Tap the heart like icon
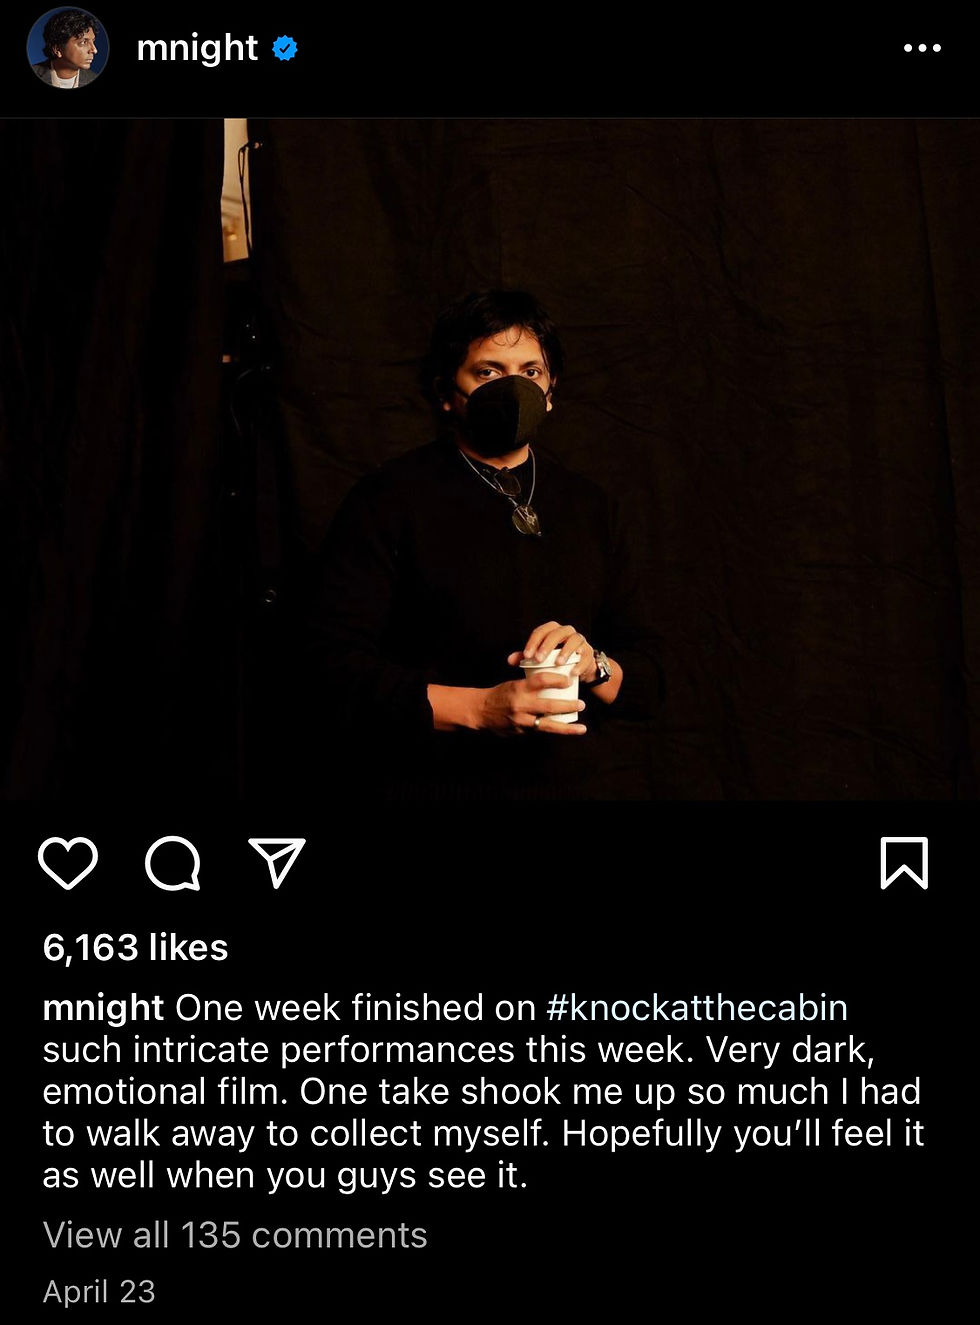Image resolution: width=980 pixels, height=1325 pixels. pyautogui.click(x=68, y=863)
